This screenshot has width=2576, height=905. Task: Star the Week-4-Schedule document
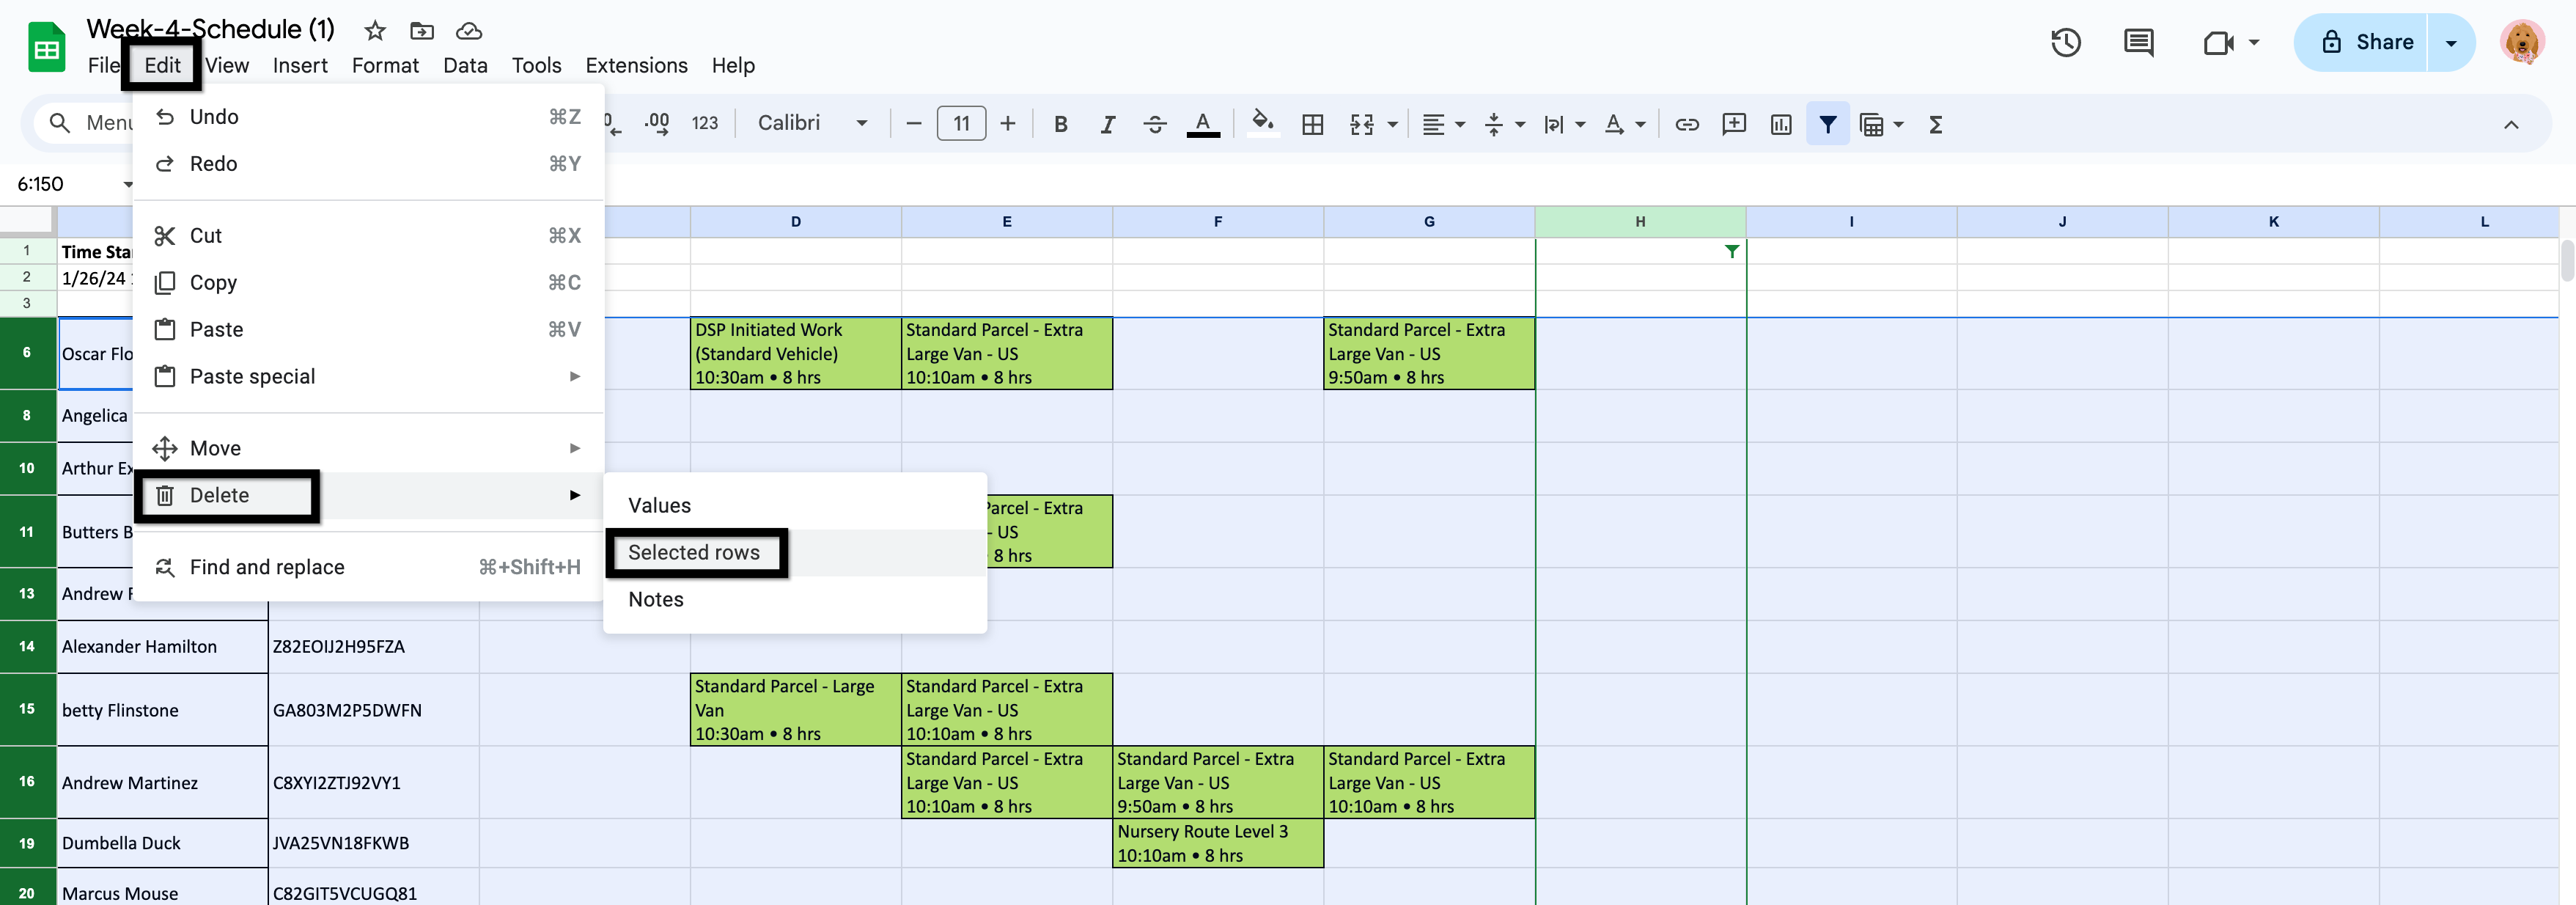point(375,31)
